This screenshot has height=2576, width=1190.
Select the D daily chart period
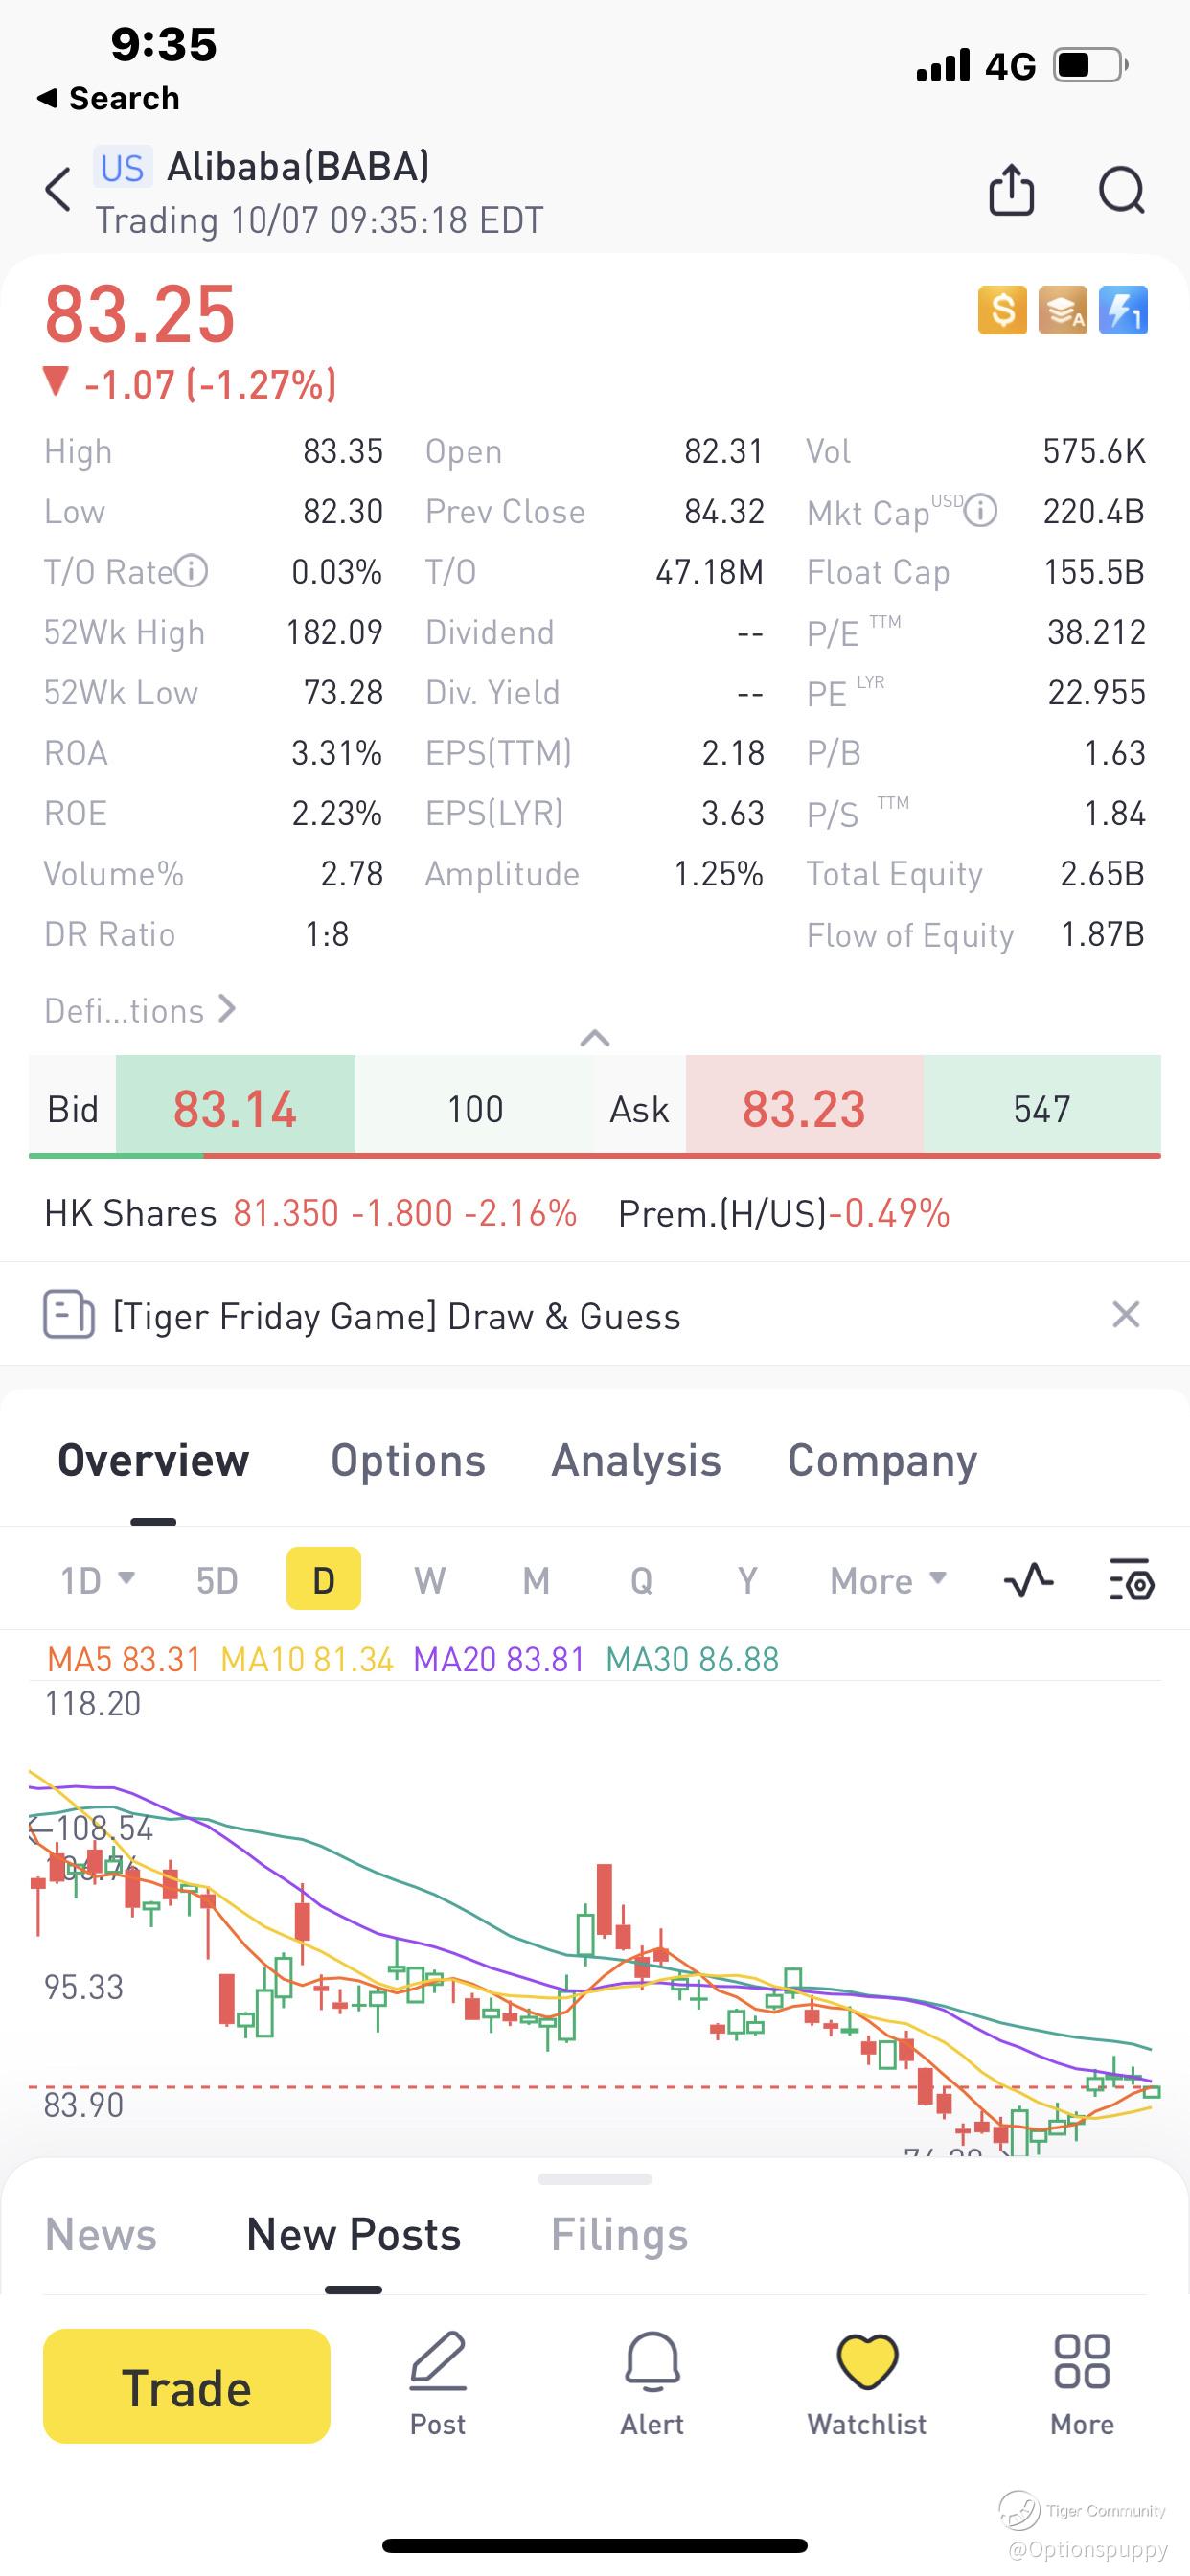pyautogui.click(x=323, y=1580)
